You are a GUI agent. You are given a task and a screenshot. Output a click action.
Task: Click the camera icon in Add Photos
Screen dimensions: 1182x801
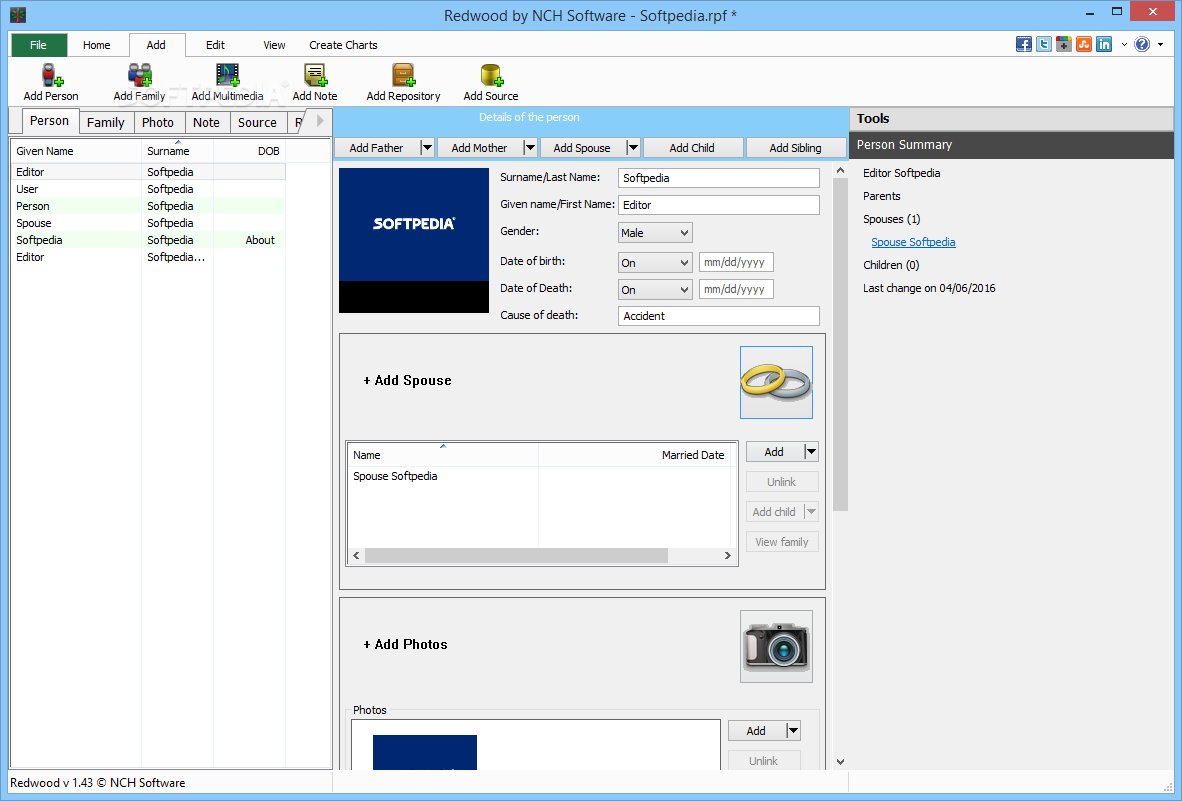(776, 647)
